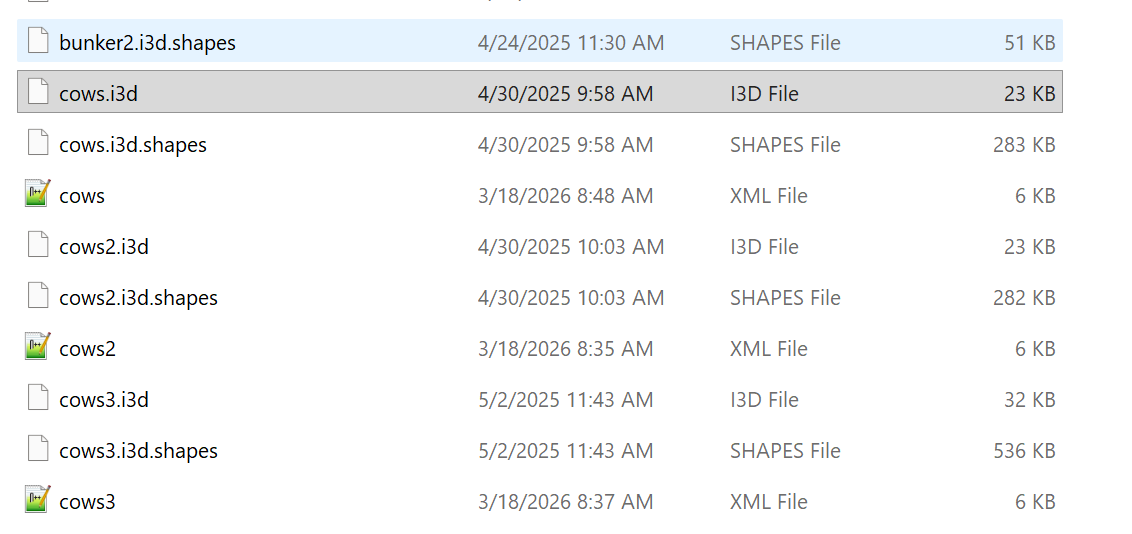Click the cows2.i3d file name
The image size is (1132, 534).
pos(104,247)
